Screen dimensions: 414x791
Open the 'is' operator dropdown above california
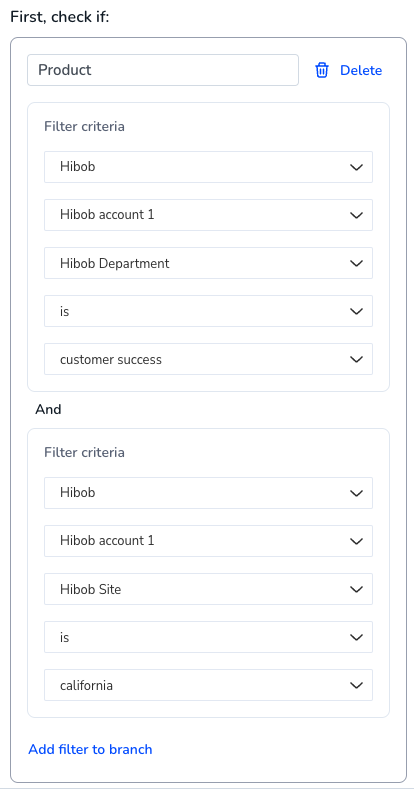point(208,637)
